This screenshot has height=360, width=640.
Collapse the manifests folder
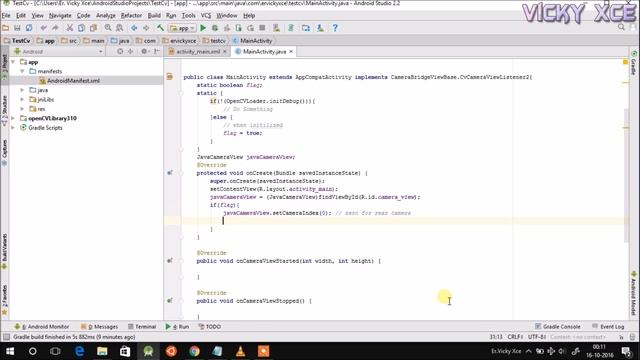[22, 71]
